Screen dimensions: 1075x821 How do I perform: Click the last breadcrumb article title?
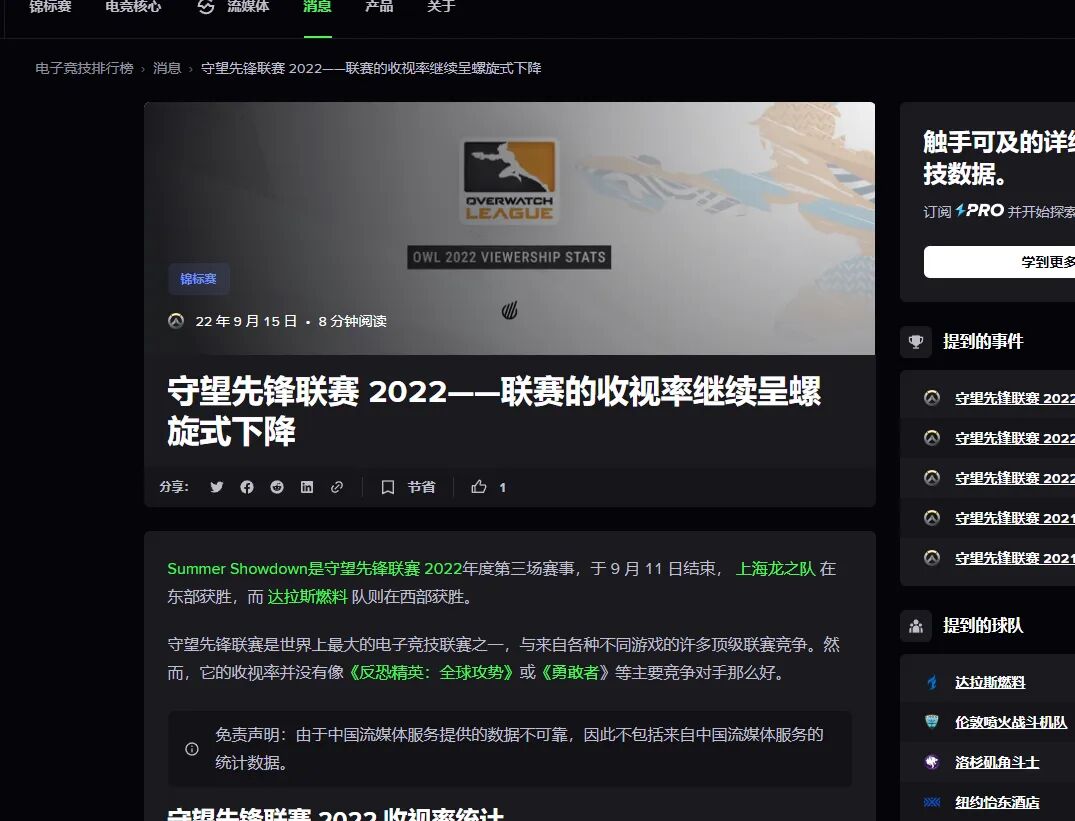pyautogui.click(x=371, y=68)
